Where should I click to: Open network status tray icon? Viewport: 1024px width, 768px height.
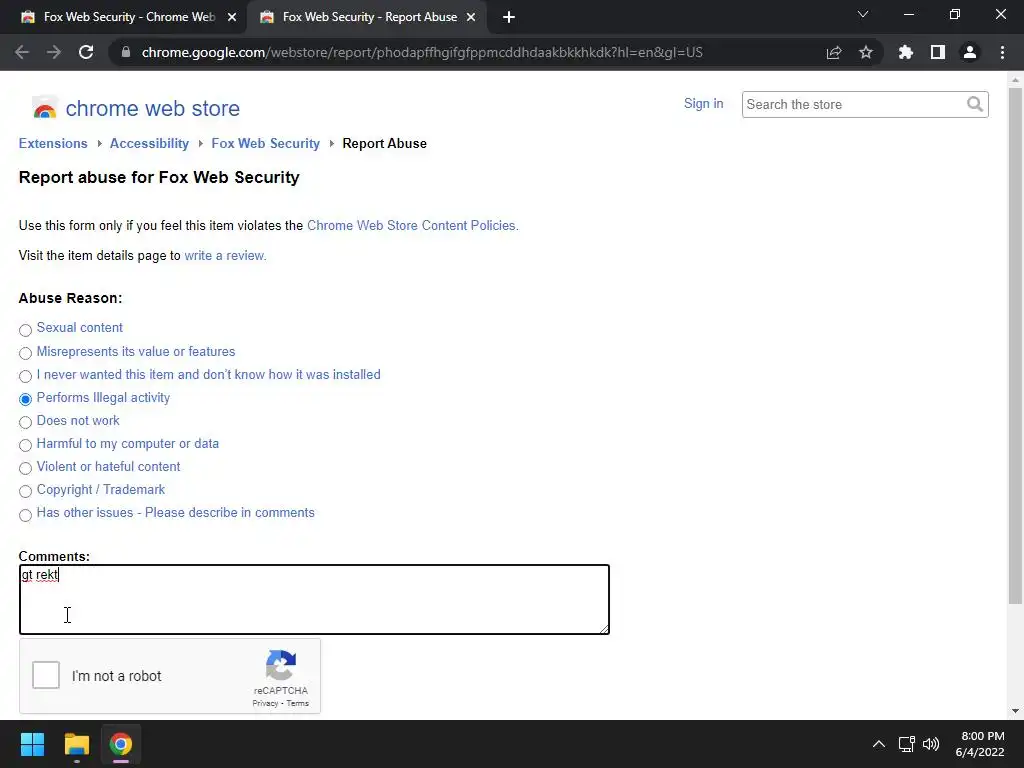tap(906, 744)
